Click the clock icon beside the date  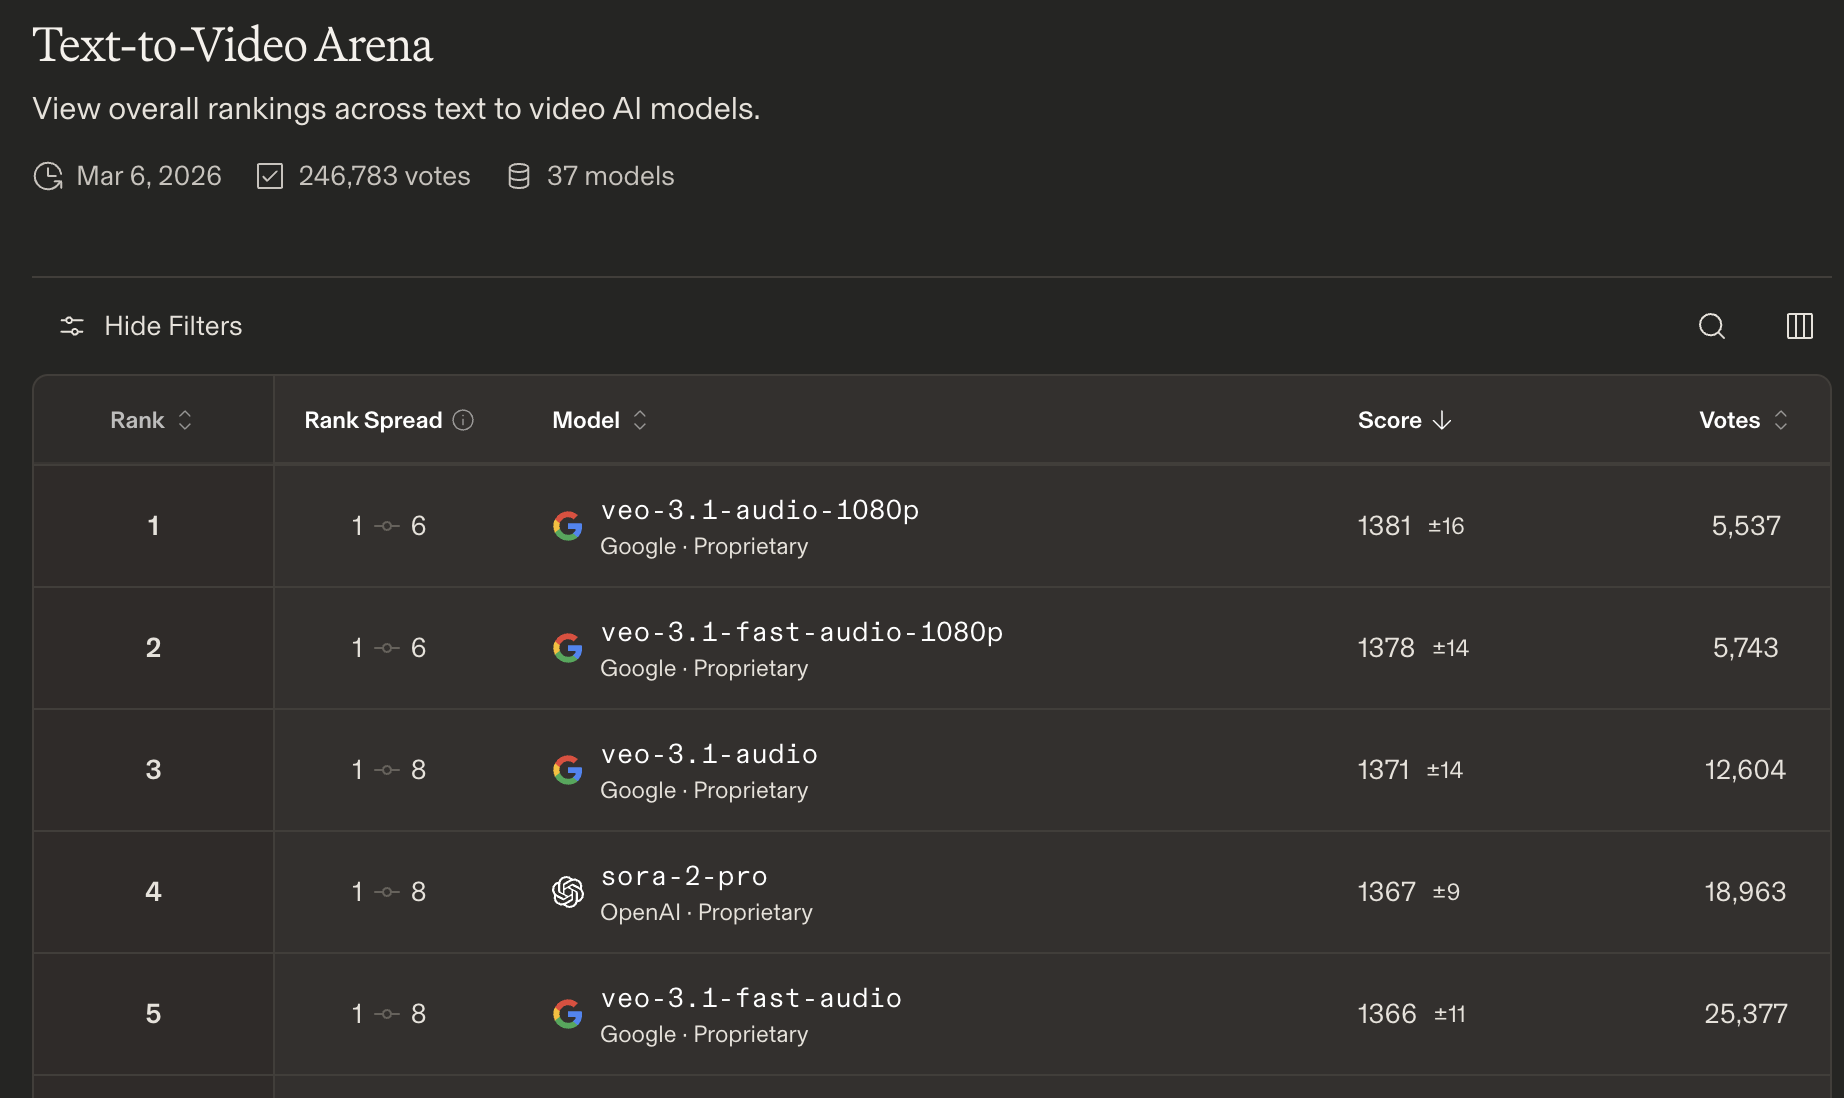[48, 176]
